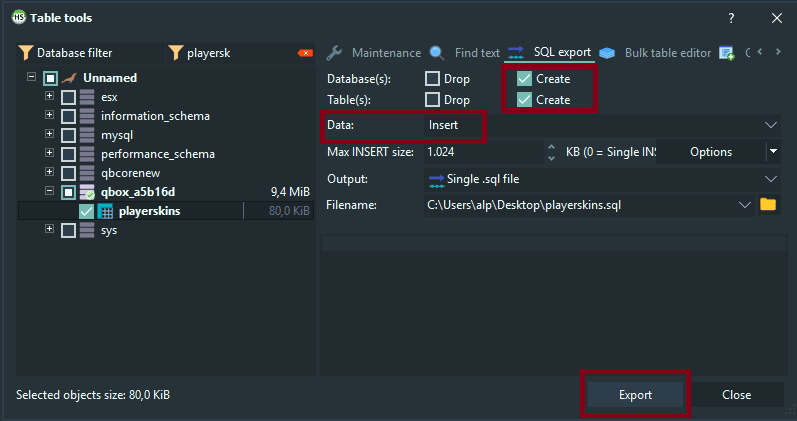Check the information_schema checkbox
The height and width of the screenshot is (421, 797).
click(68, 116)
